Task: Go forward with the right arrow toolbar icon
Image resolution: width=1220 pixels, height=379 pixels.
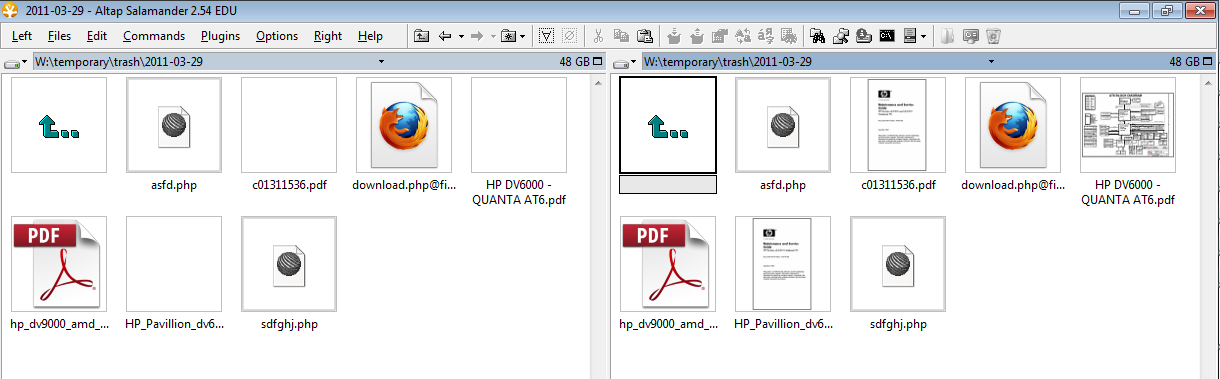Action: pyautogui.click(x=477, y=36)
